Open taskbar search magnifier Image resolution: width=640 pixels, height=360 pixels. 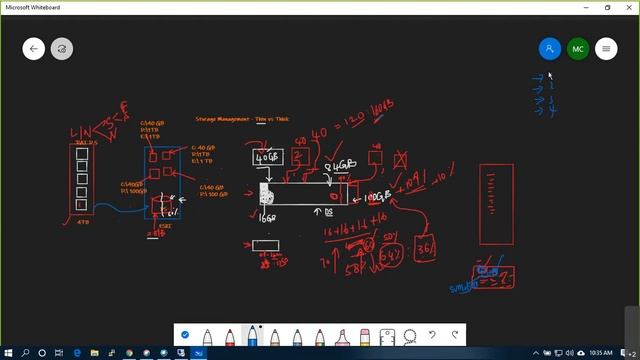(25, 353)
